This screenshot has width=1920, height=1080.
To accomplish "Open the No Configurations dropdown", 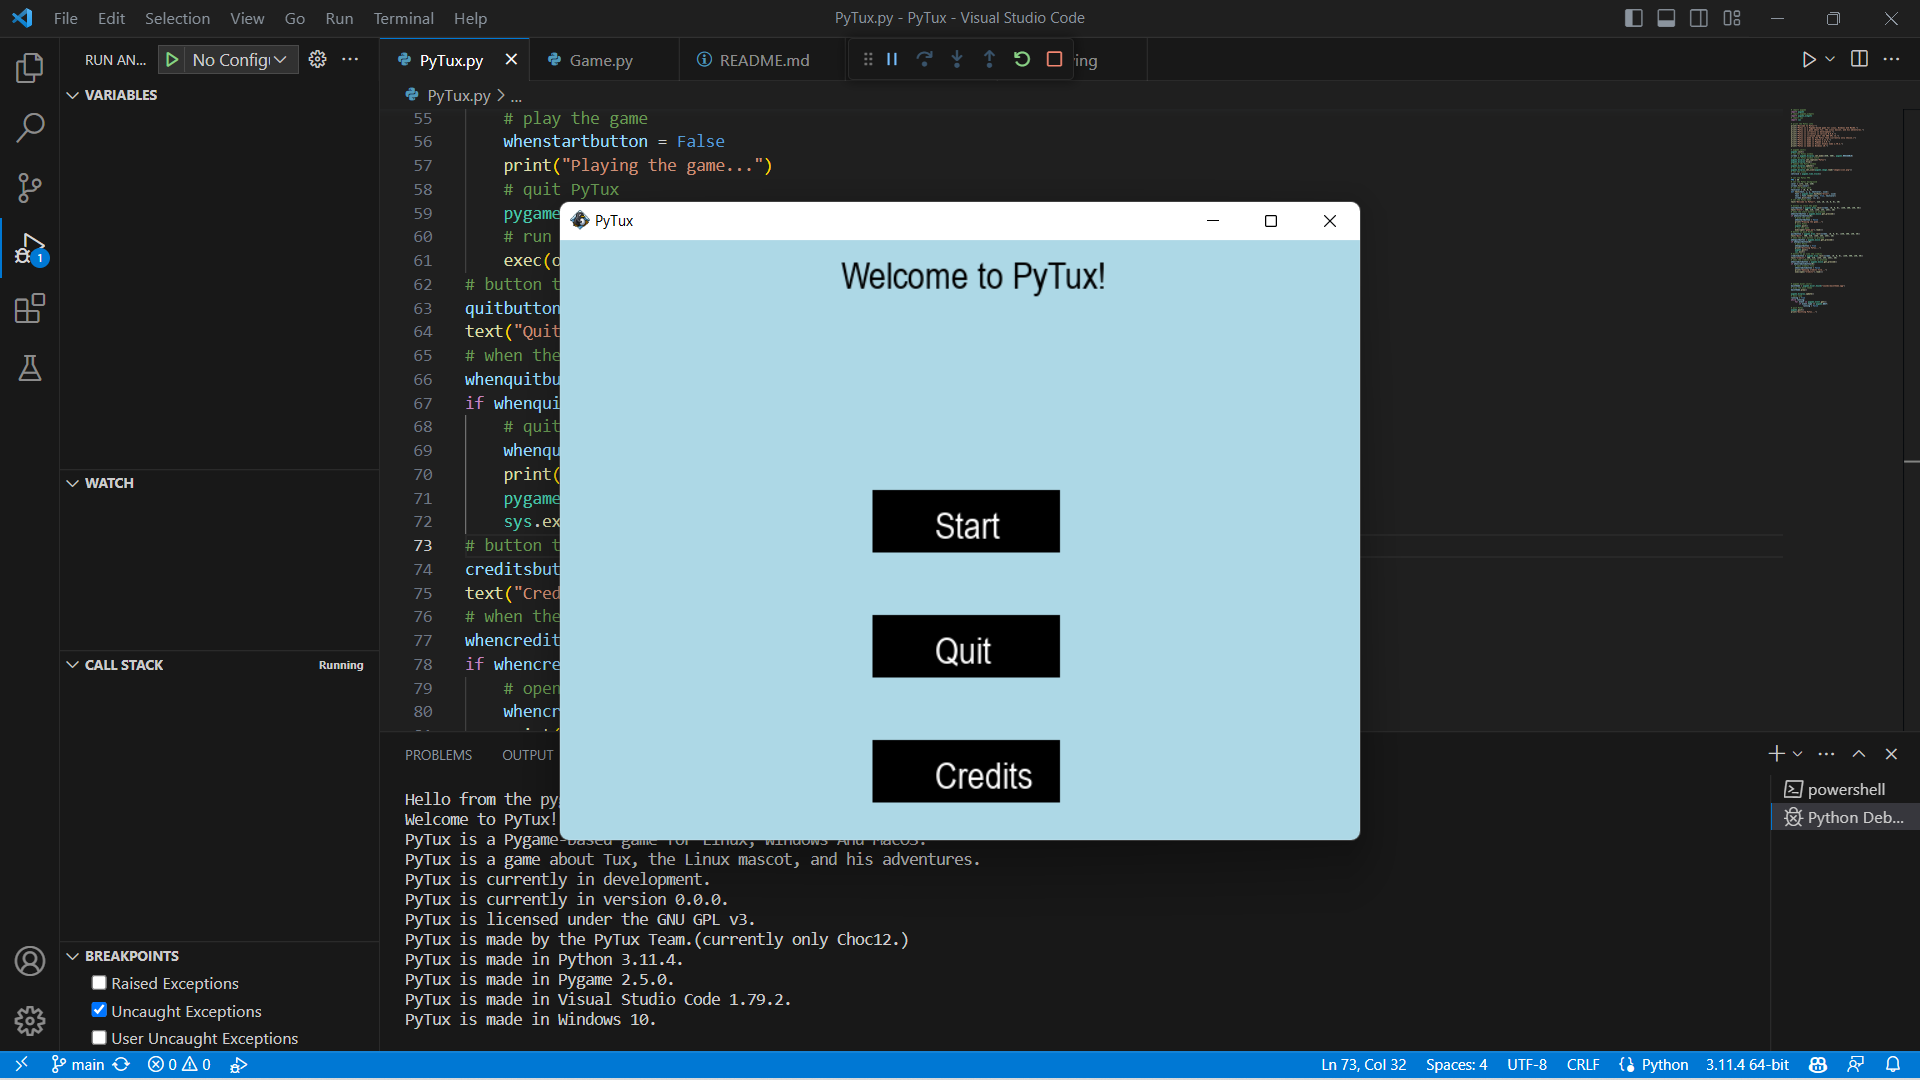I will coord(240,60).
